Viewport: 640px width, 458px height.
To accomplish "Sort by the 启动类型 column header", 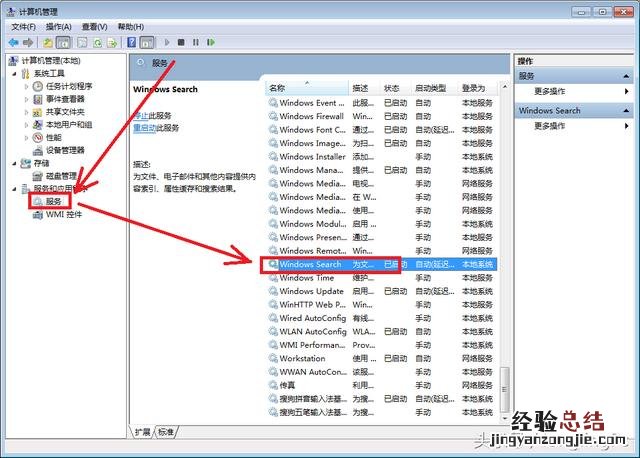I will point(435,88).
